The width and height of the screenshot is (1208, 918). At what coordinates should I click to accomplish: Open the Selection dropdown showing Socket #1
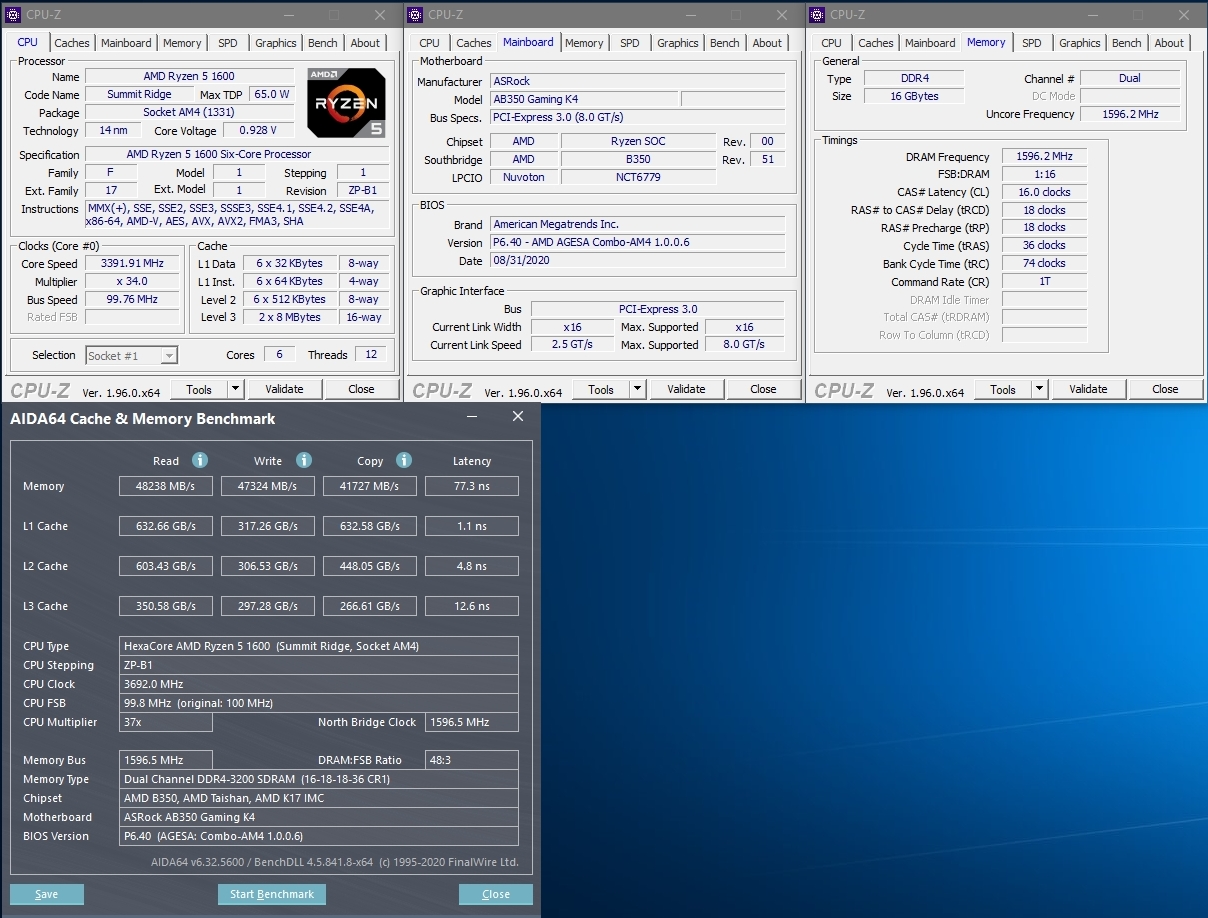(x=132, y=355)
